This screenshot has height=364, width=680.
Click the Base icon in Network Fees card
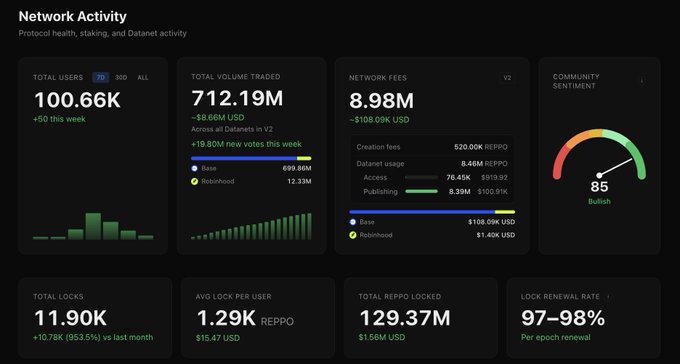(353, 222)
